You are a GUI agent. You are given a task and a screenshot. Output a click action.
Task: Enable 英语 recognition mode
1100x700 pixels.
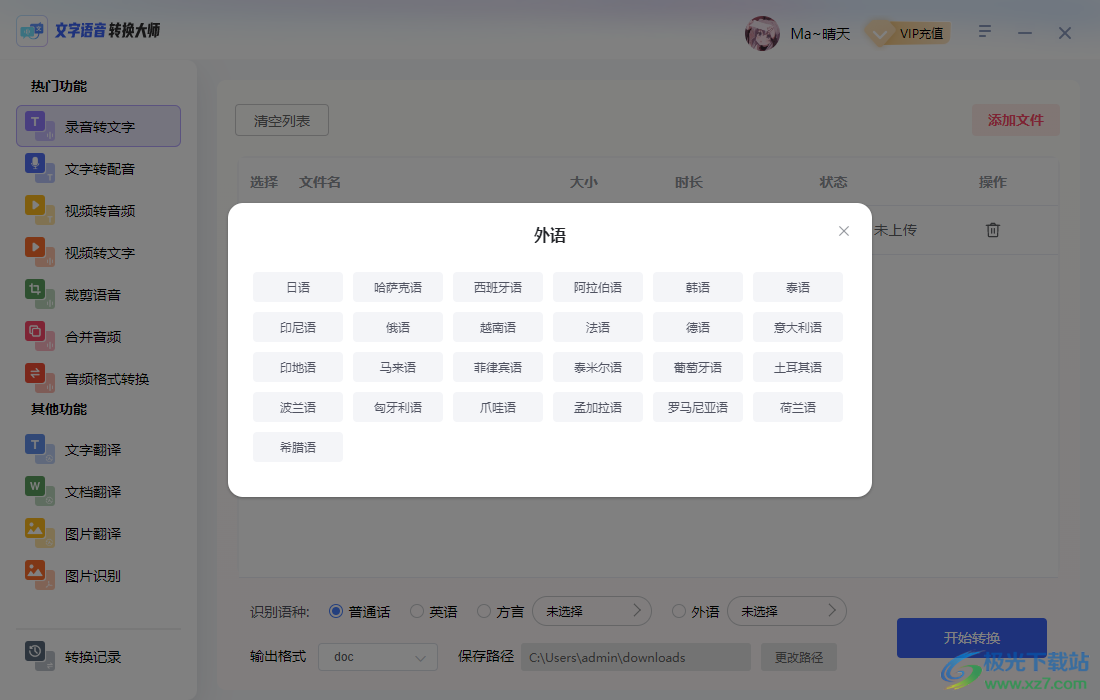coord(419,611)
